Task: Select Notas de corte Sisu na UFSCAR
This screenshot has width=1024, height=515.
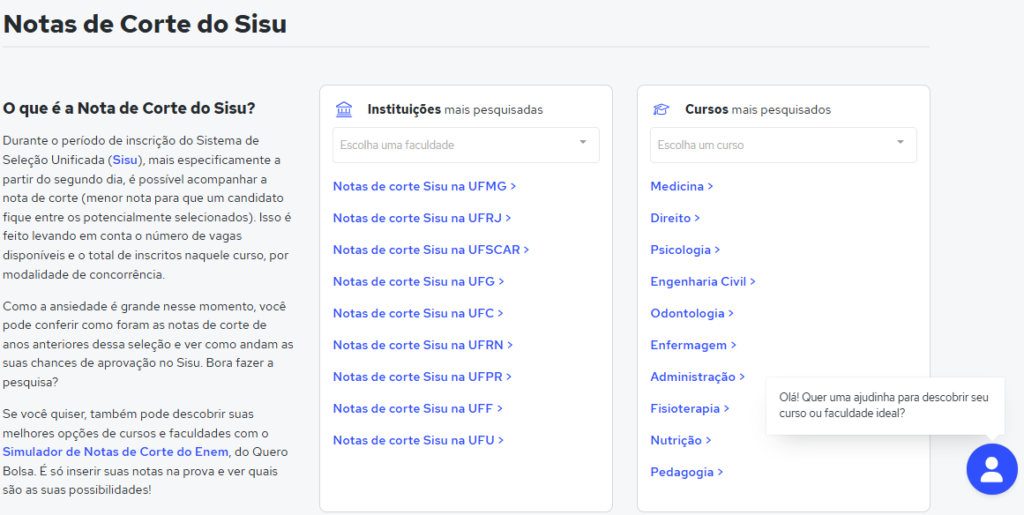Action: coord(431,250)
